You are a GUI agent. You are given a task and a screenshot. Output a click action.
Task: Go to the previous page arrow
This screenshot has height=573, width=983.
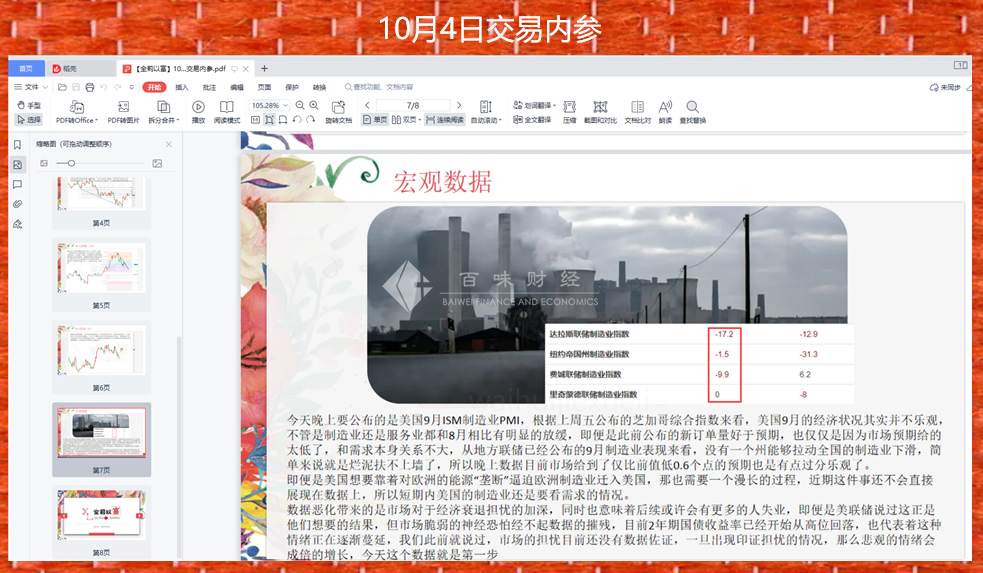click(x=367, y=105)
